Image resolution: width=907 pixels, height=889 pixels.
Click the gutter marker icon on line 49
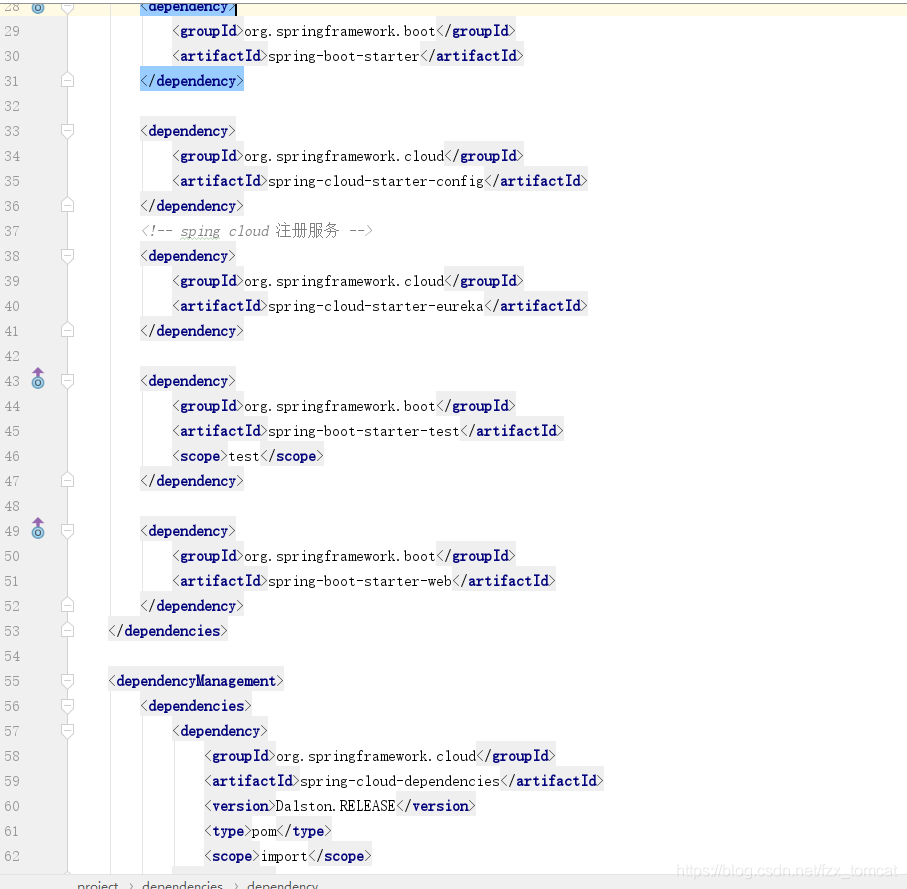click(38, 528)
